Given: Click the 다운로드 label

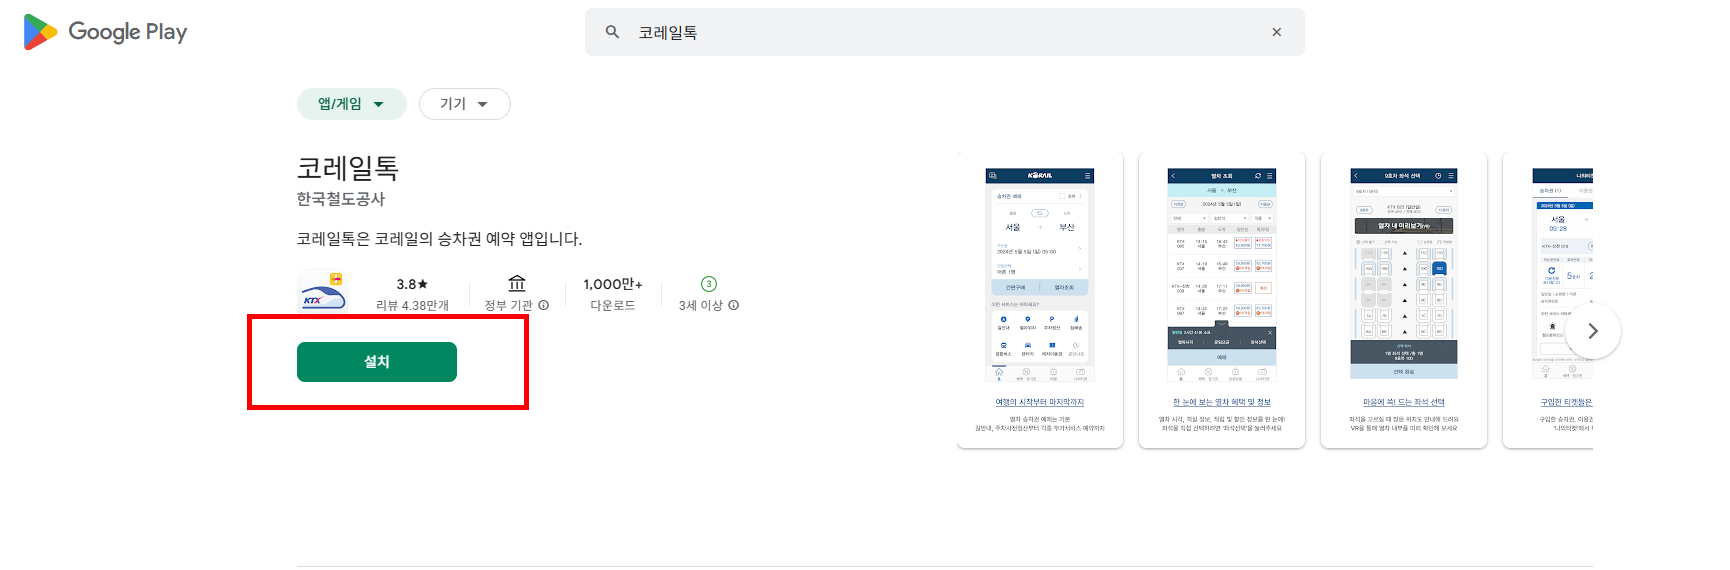Looking at the screenshot, I should [613, 305].
